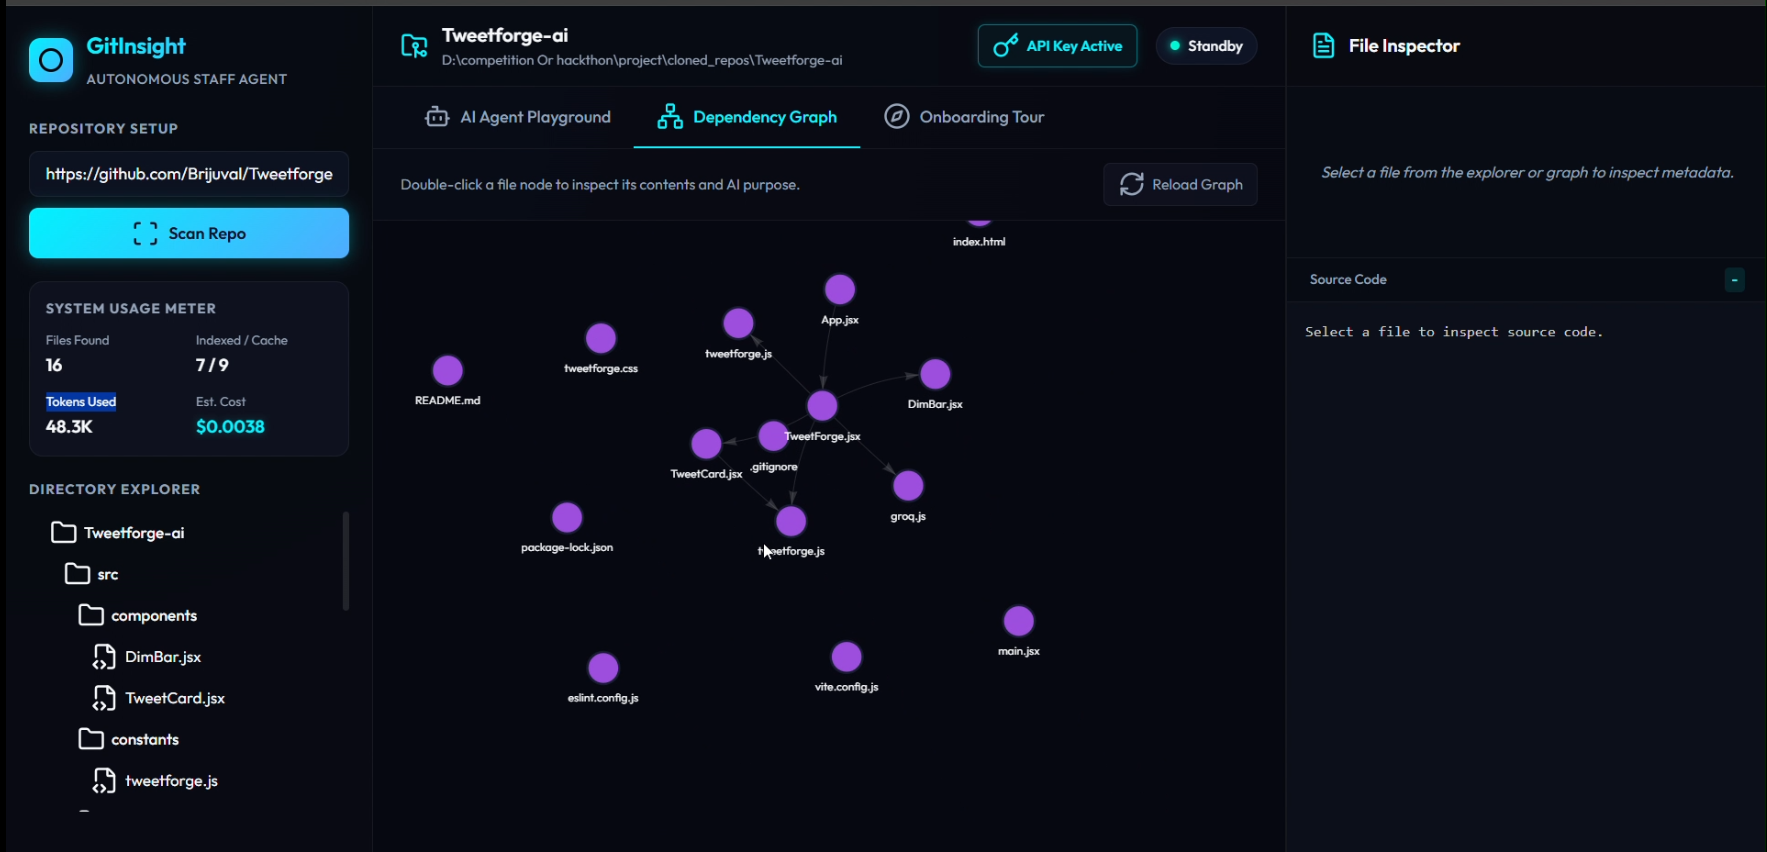Click the folder icon beside src

coord(77,573)
